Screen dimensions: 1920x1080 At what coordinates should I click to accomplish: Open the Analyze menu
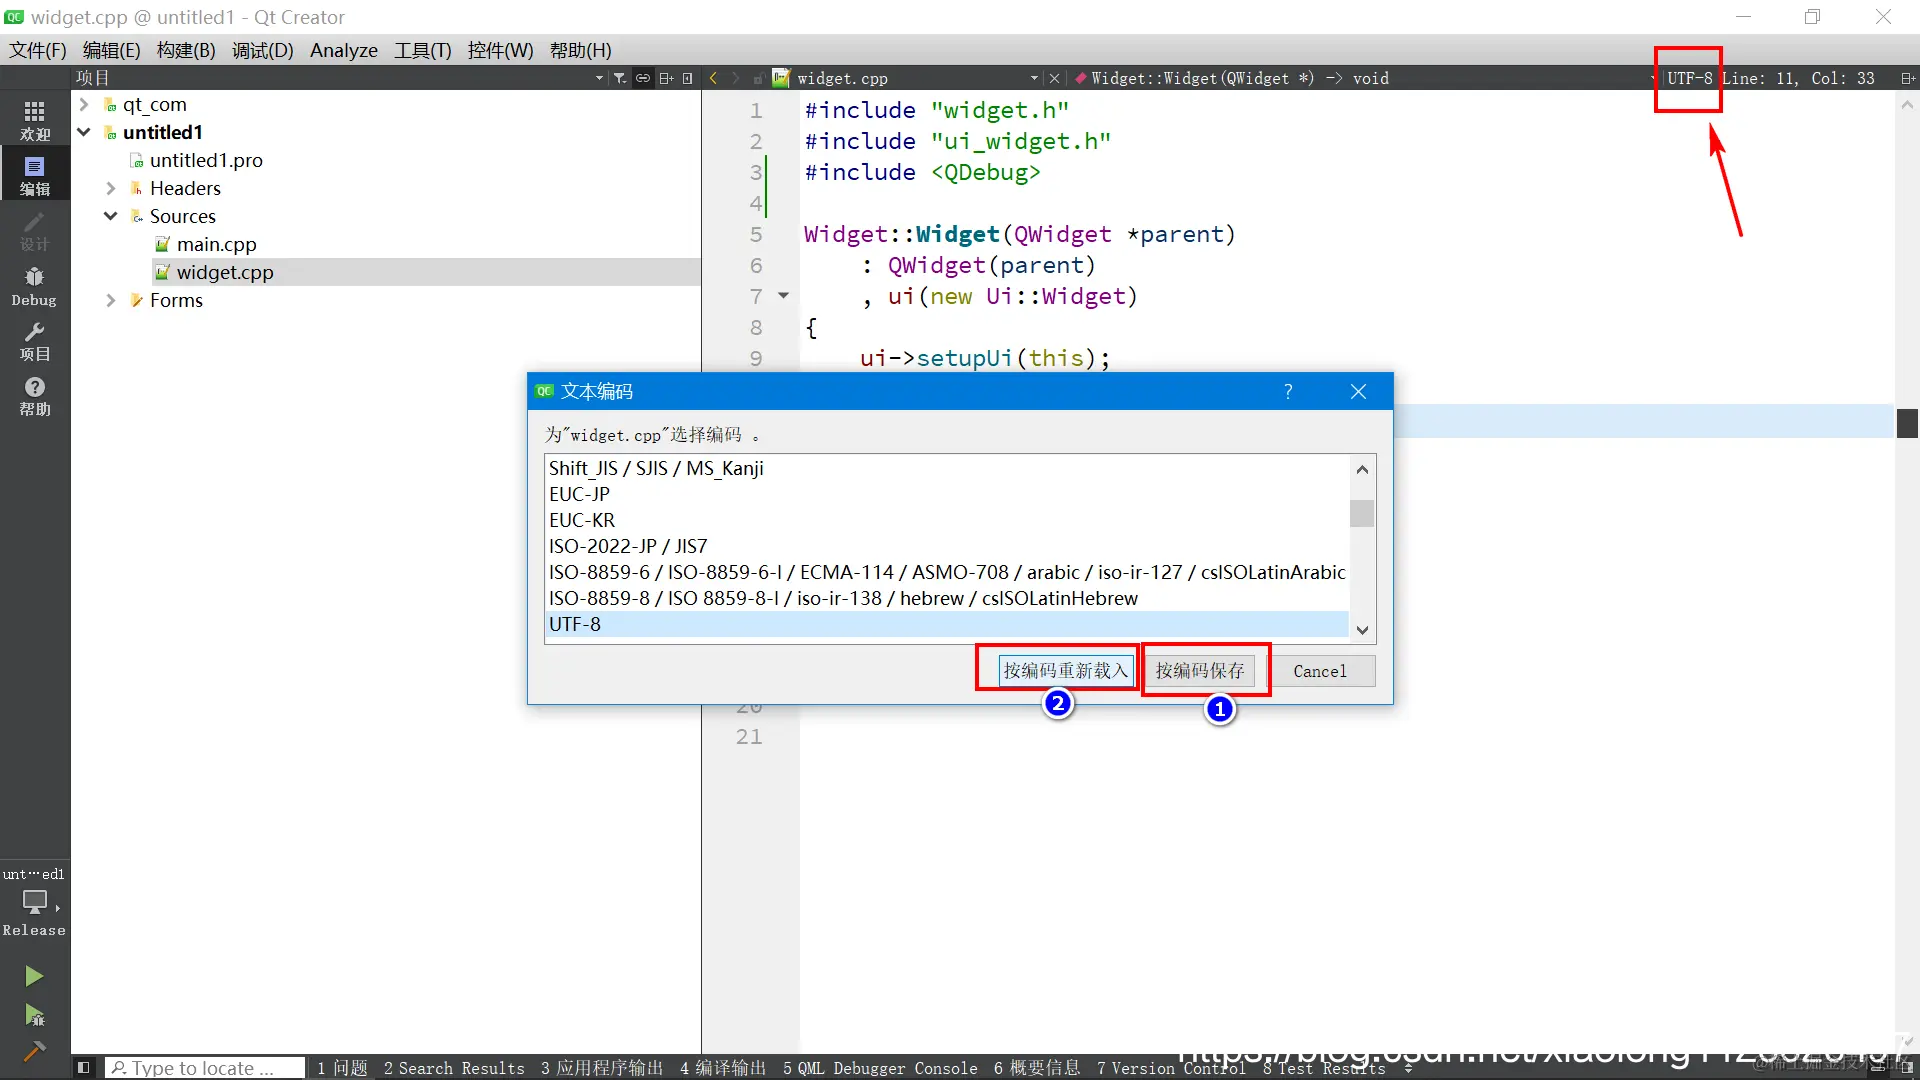(x=343, y=50)
